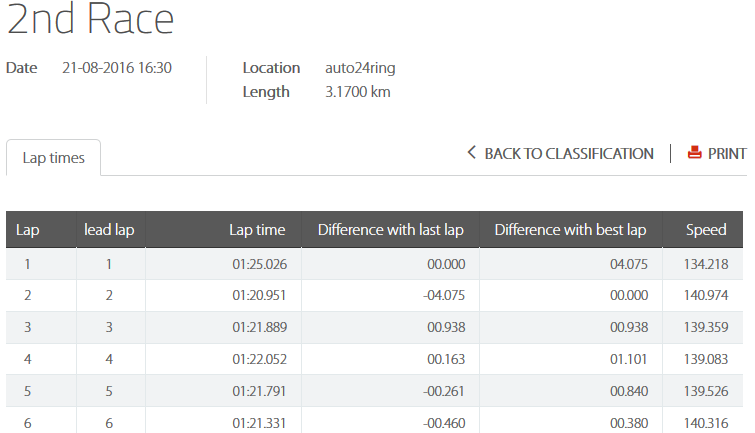Select lap time 01:25.026 cell
The height and width of the screenshot is (433, 755).
pyautogui.click(x=259, y=264)
